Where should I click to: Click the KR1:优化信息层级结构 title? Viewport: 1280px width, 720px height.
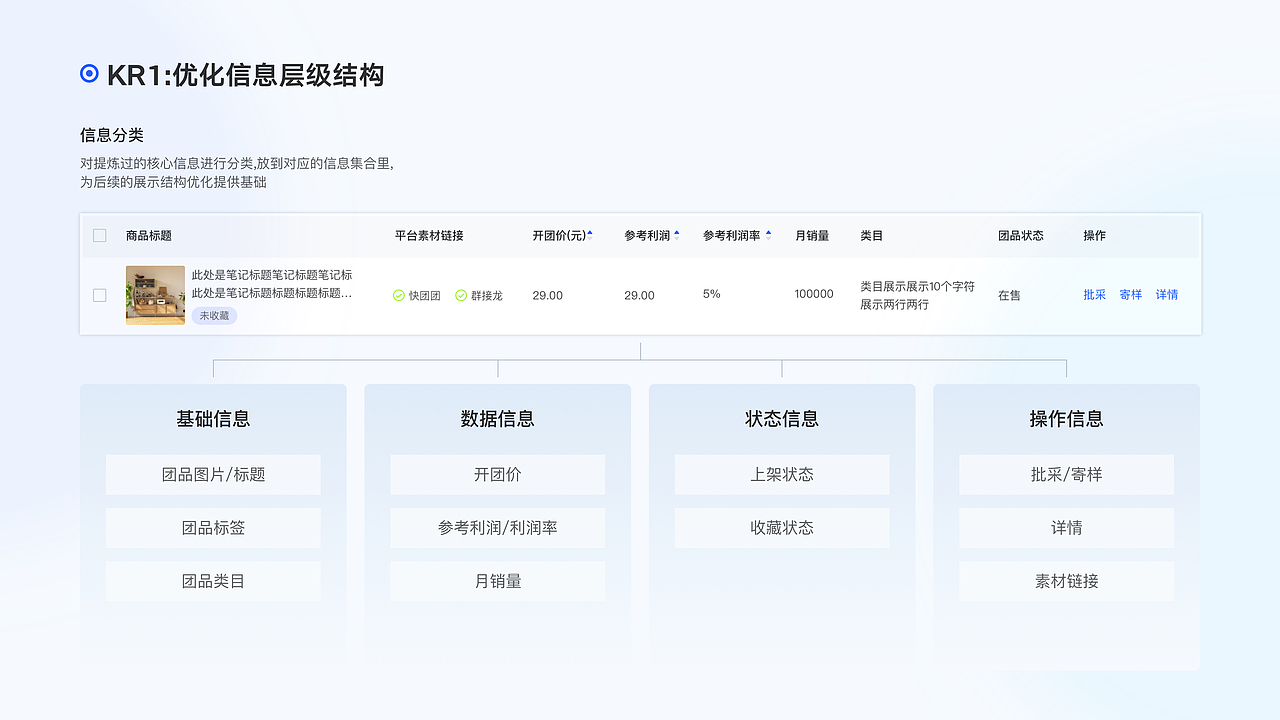(246, 74)
